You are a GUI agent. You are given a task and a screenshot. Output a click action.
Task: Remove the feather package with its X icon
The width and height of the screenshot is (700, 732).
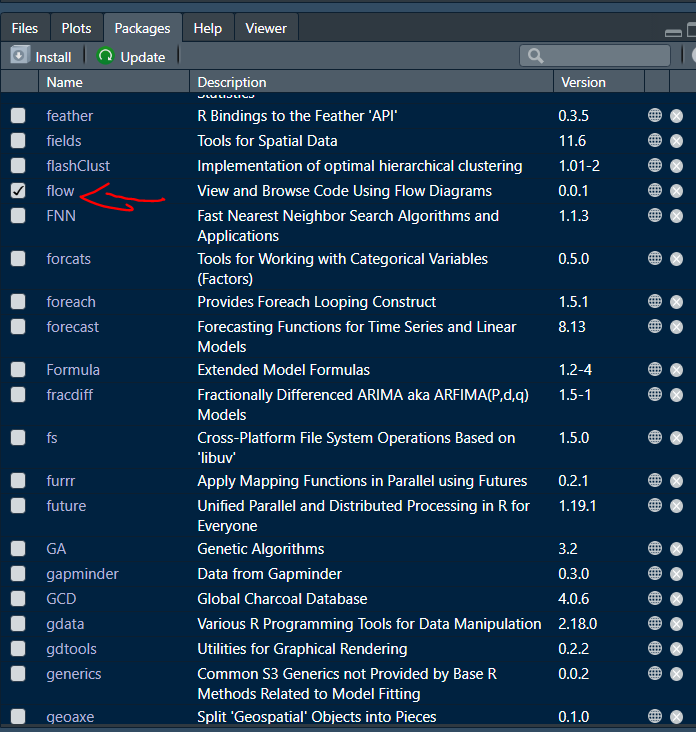(676, 116)
